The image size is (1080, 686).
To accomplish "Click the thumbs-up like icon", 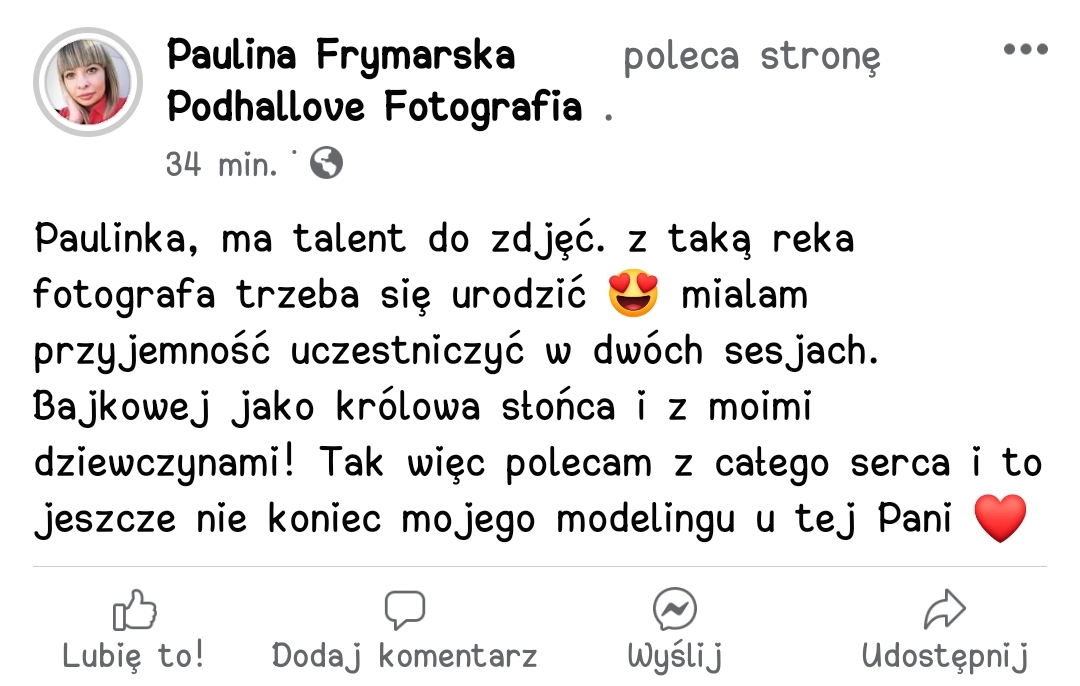I will click(135, 610).
